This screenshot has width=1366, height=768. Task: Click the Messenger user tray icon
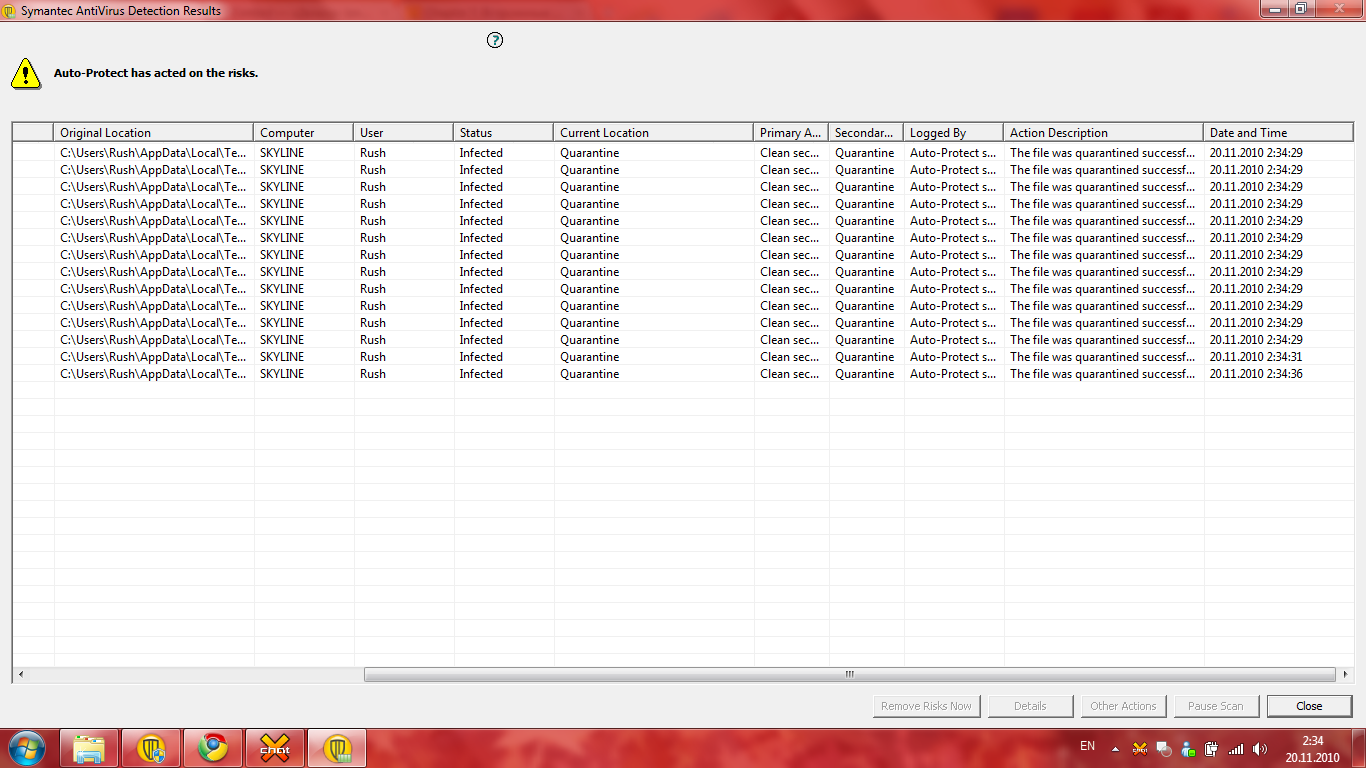pyautogui.click(x=1188, y=748)
